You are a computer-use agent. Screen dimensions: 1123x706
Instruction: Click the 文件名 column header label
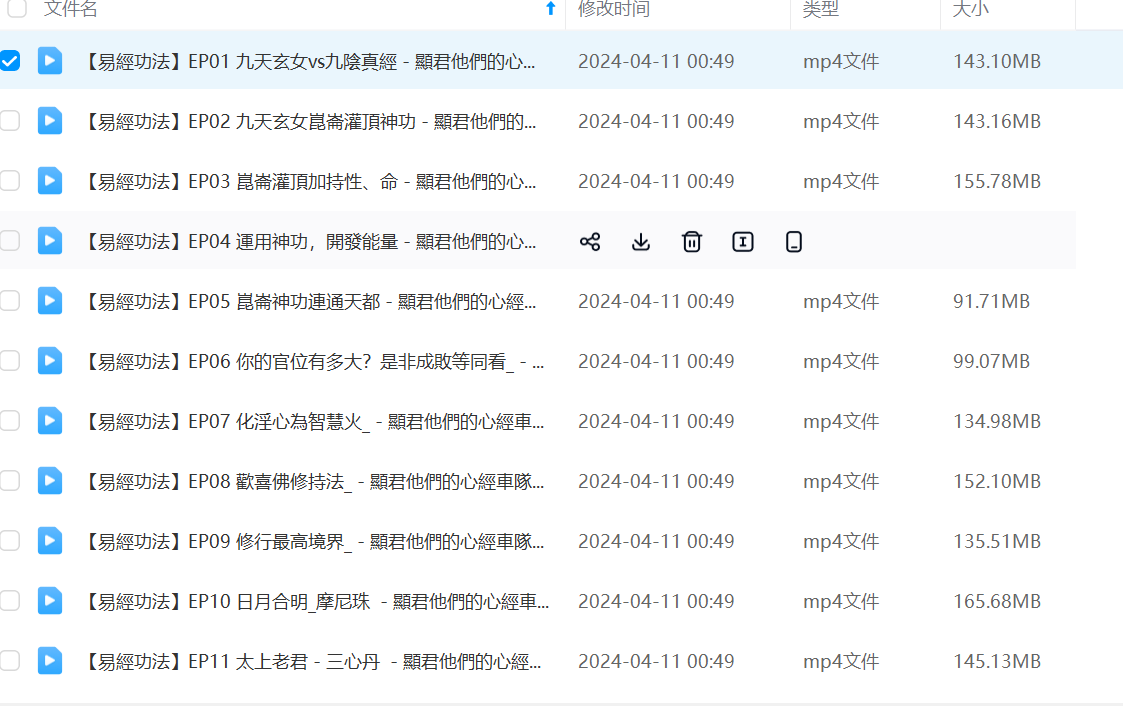click(x=71, y=9)
